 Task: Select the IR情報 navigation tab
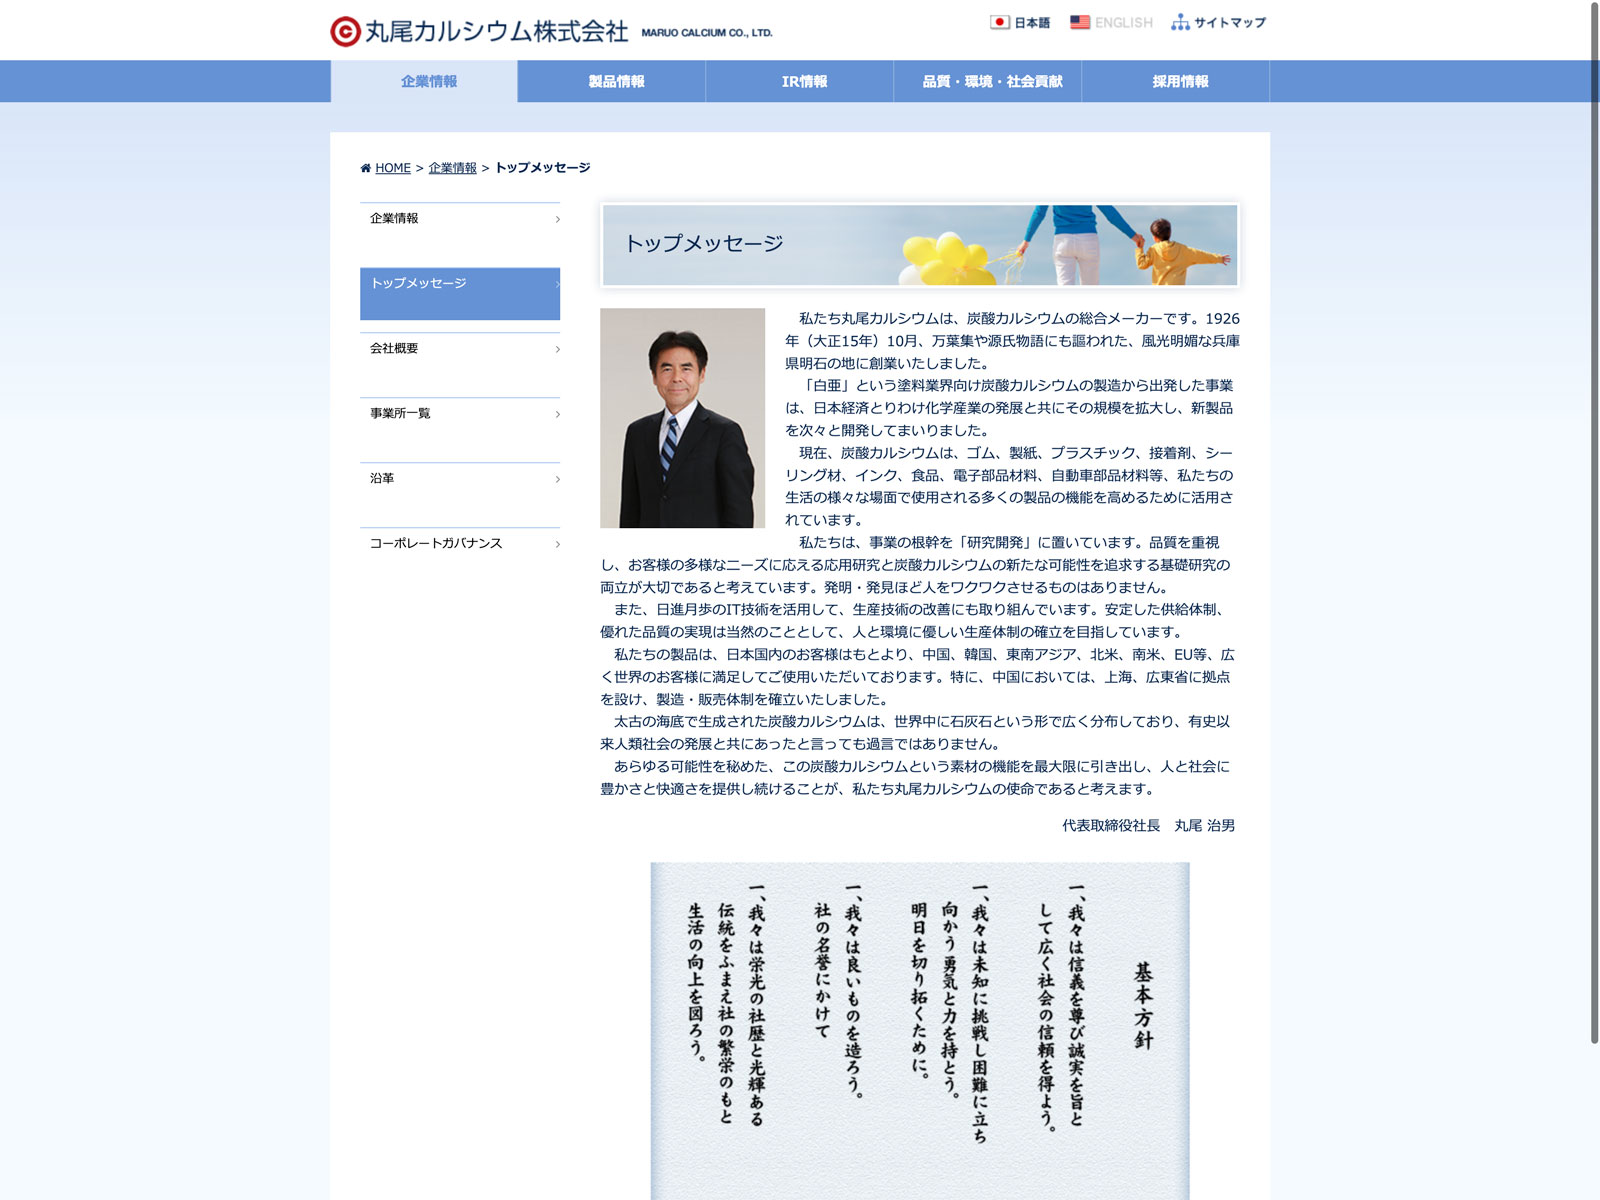804,82
